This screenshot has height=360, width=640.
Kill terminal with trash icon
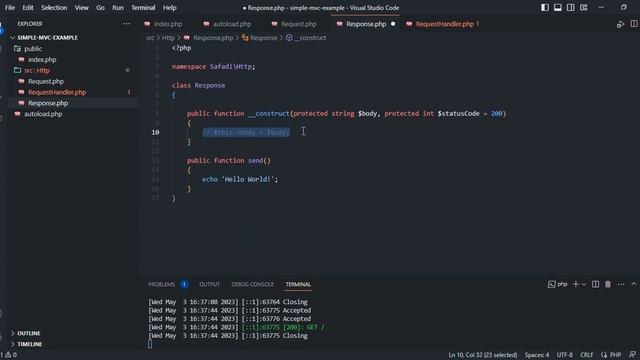click(x=608, y=284)
